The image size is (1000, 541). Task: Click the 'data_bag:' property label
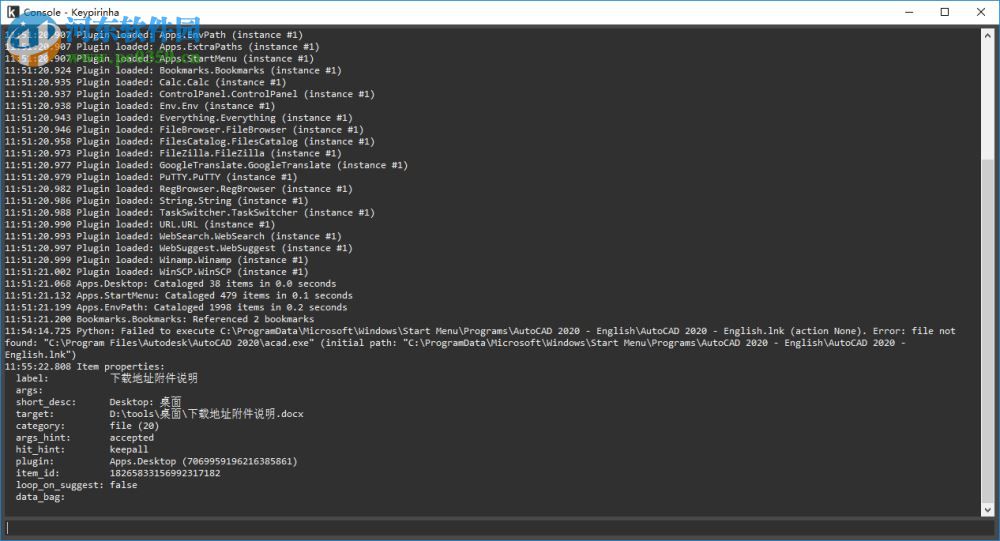(x=40, y=497)
